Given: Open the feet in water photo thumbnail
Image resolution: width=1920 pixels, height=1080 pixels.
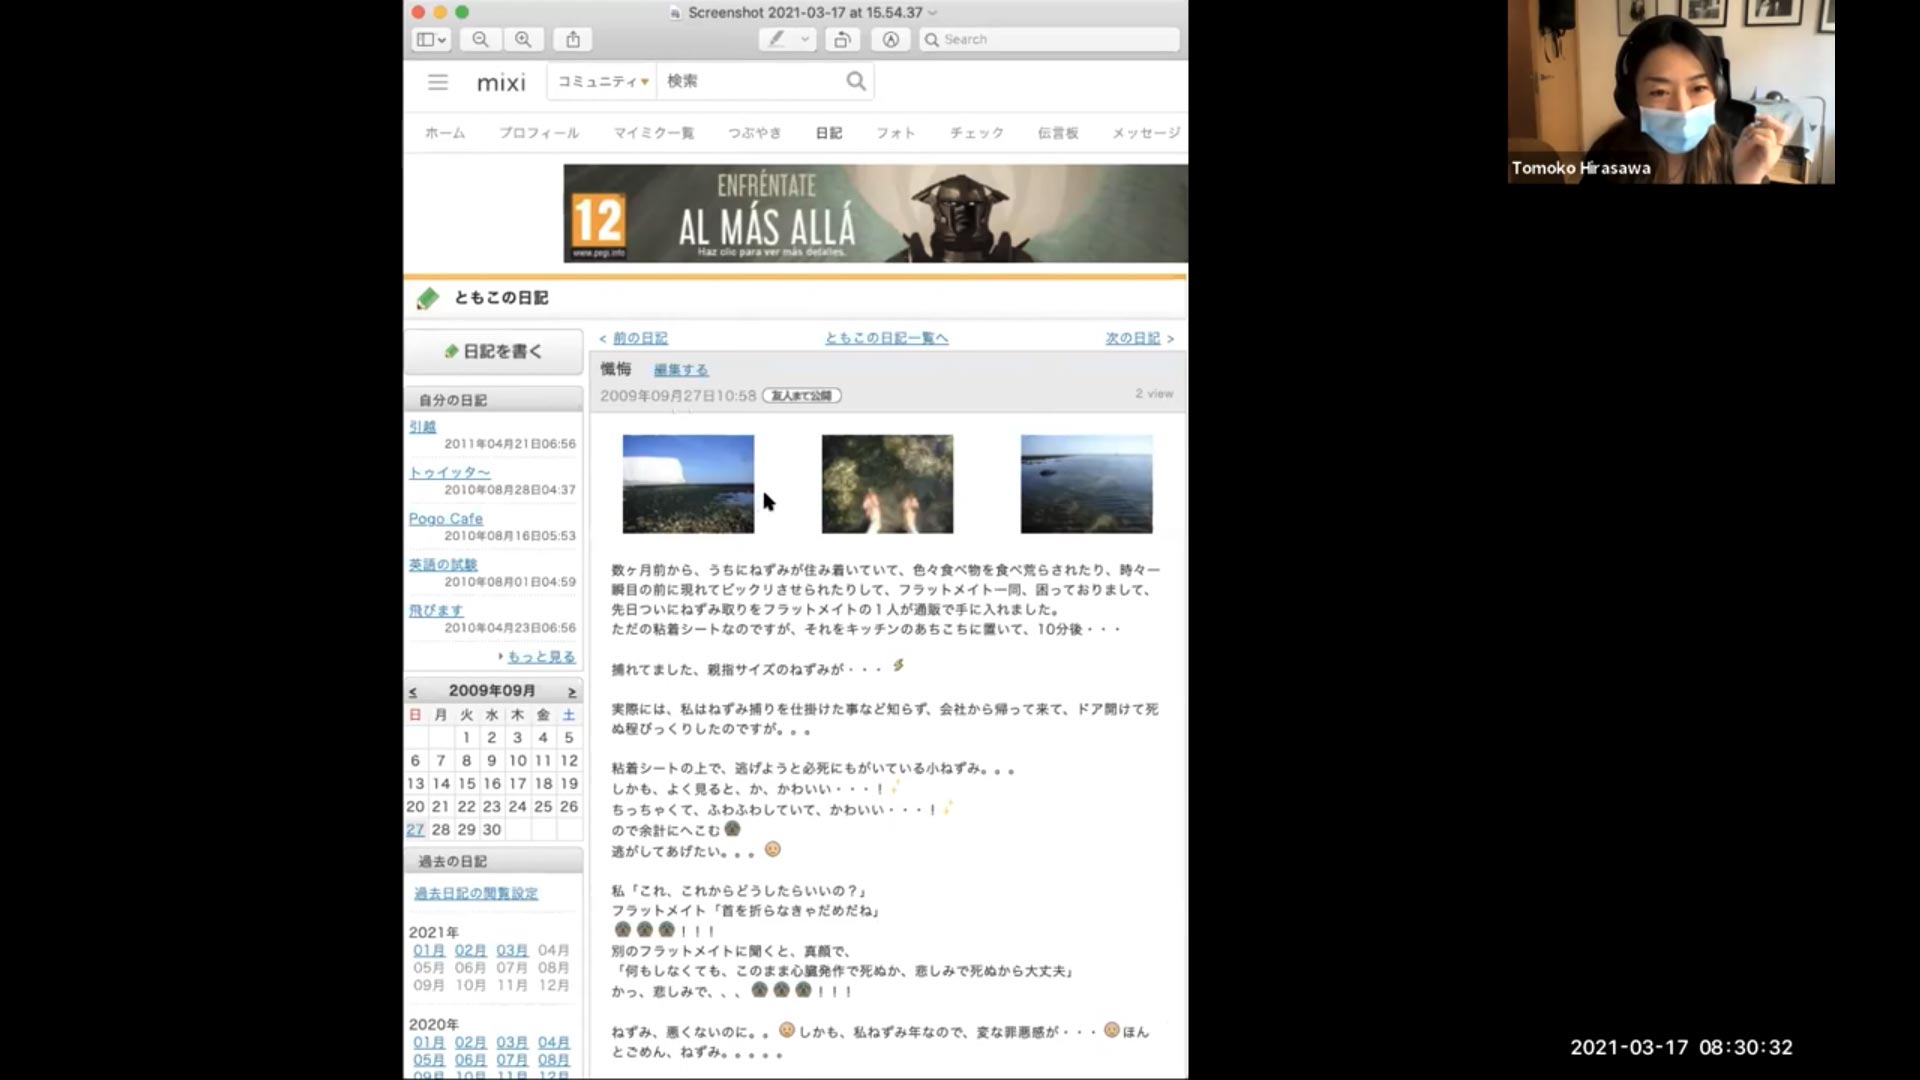Looking at the screenshot, I should tap(887, 484).
